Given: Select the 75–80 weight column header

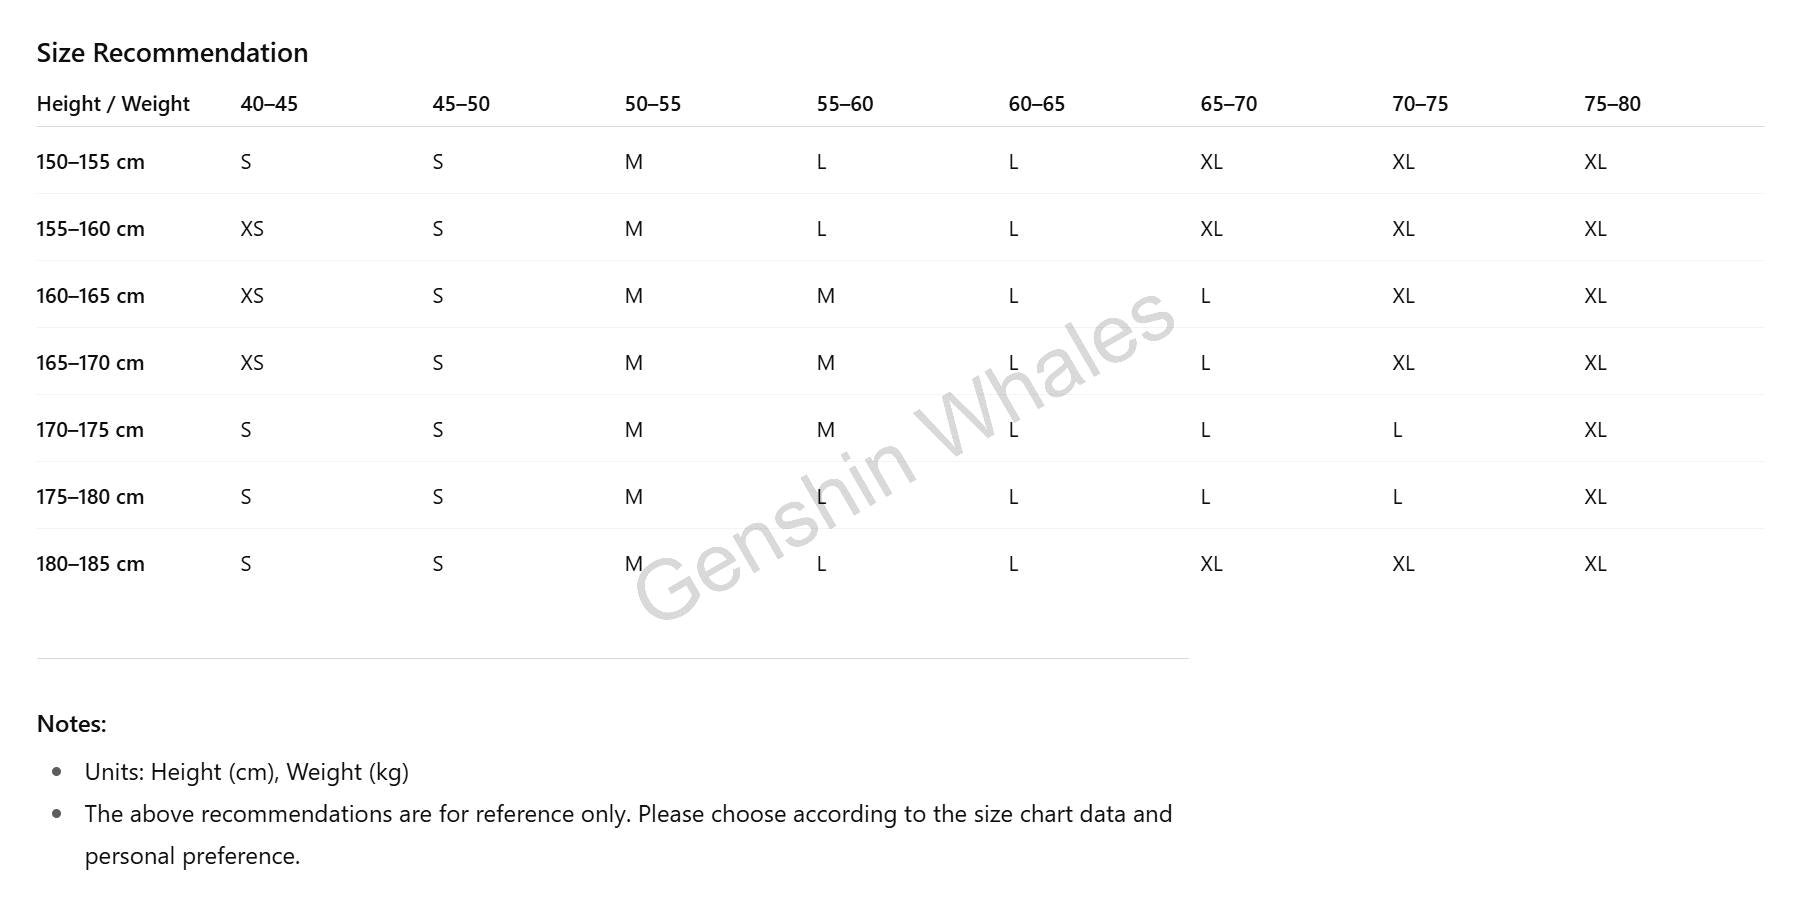Looking at the screenshot, I should (x=1612, y=104).
